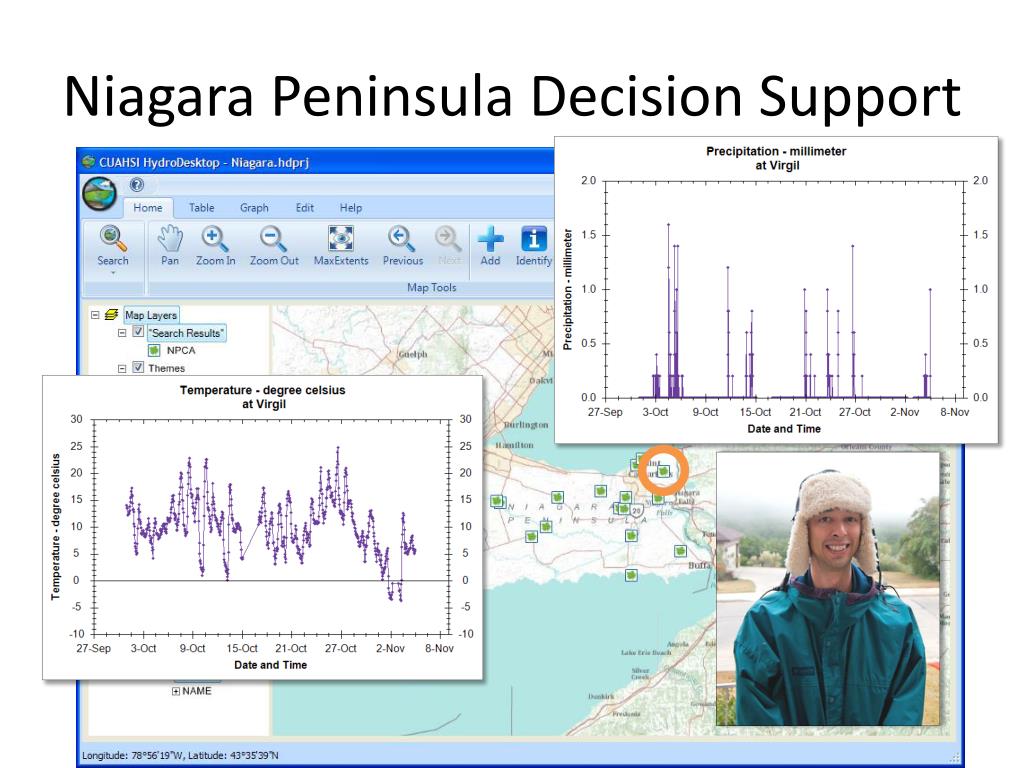
Task: Click the photo of the man in hat
Action: click(x=828, y=588)
